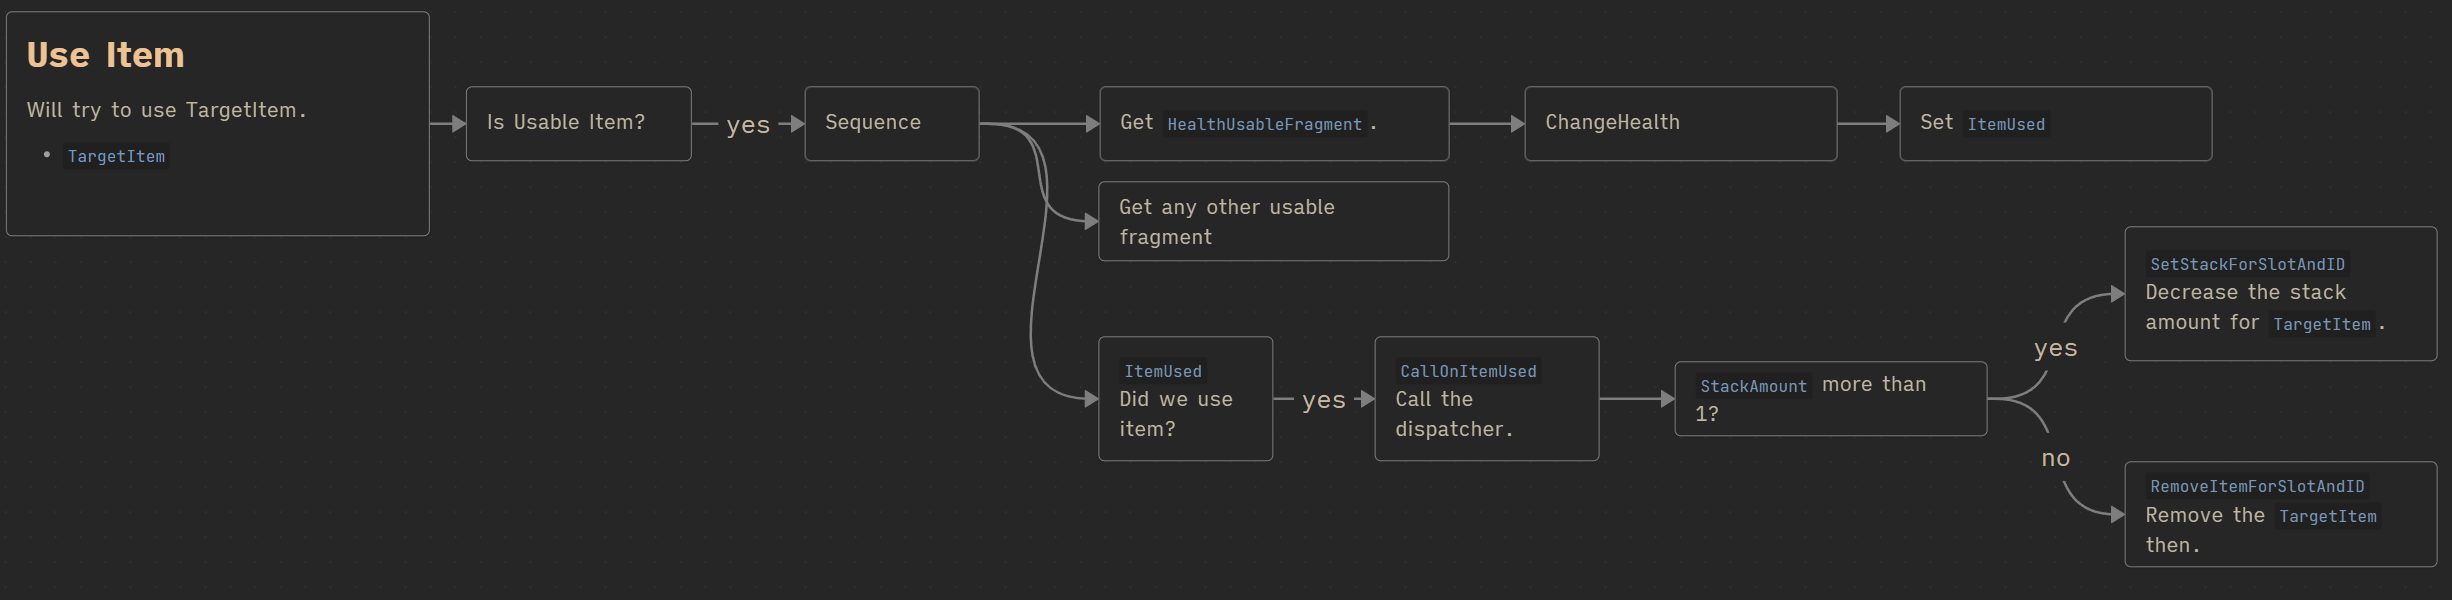
Task: Select the CallOnItemUsed code tag
Action: 1468,372
